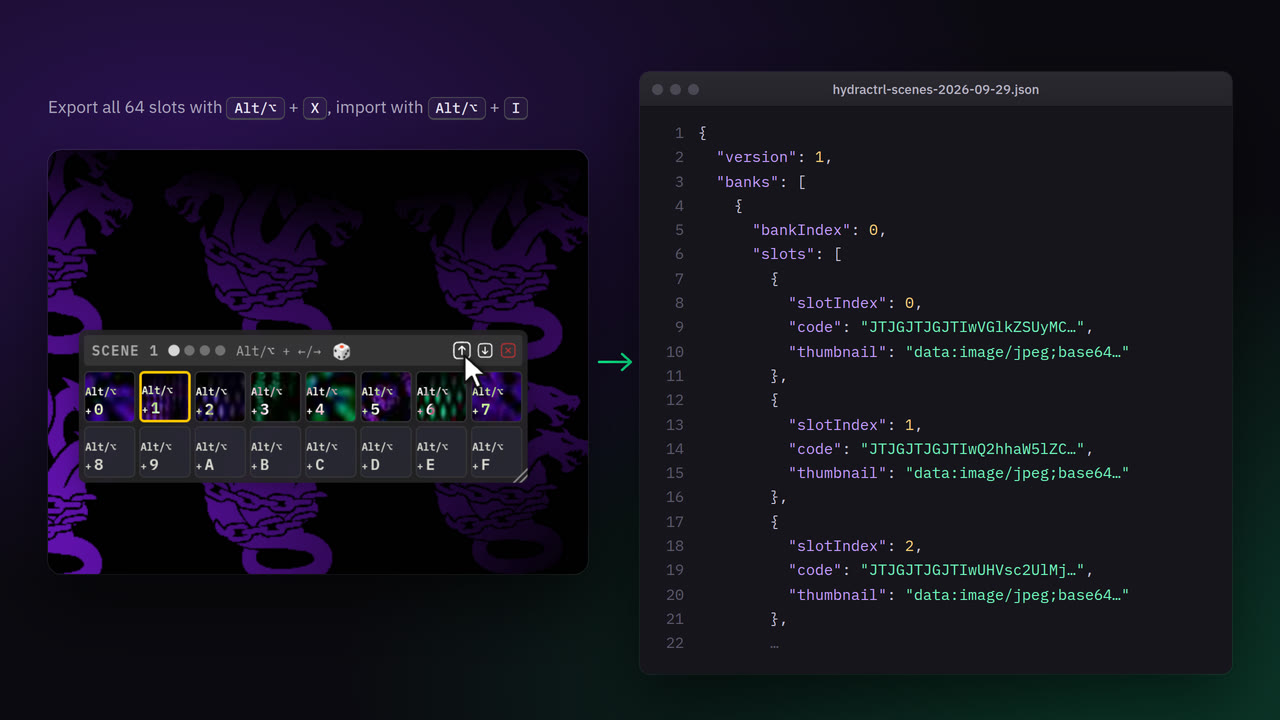Recall scene slot Alt +5 thumbnail

[386, 396]
